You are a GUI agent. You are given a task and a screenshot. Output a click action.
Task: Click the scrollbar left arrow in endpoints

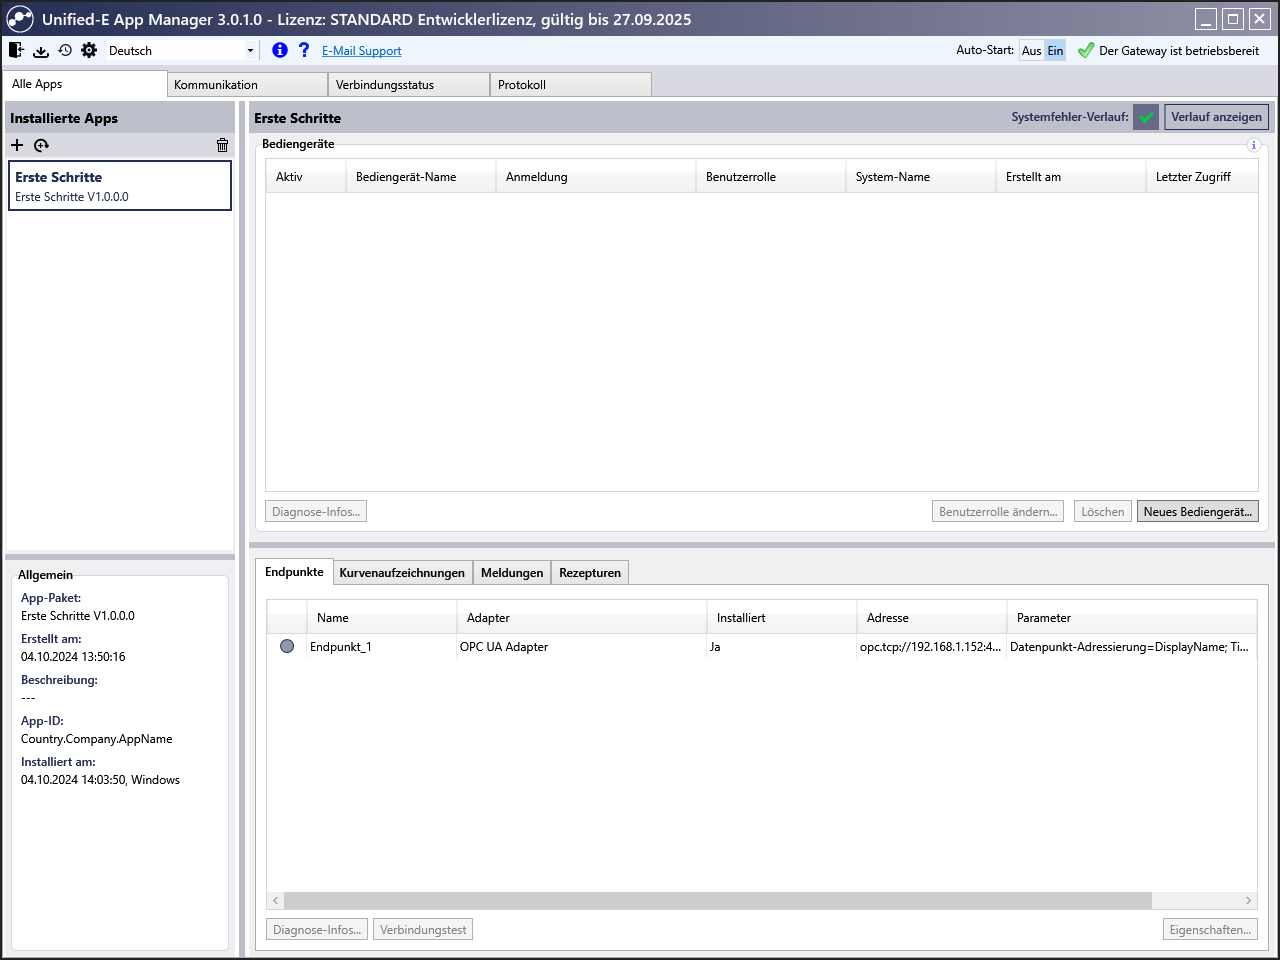(276, 900)
